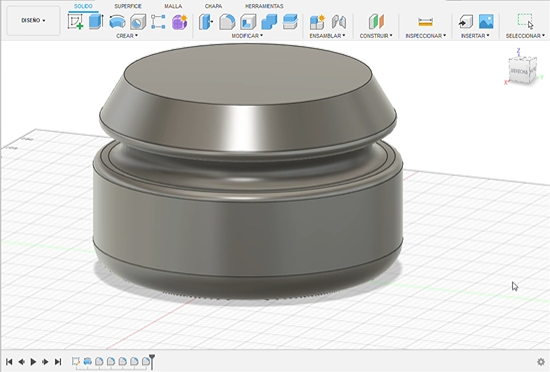Select the Create Sketch tool
This screenshot has width=550, height=372.
tap(75, 22)
